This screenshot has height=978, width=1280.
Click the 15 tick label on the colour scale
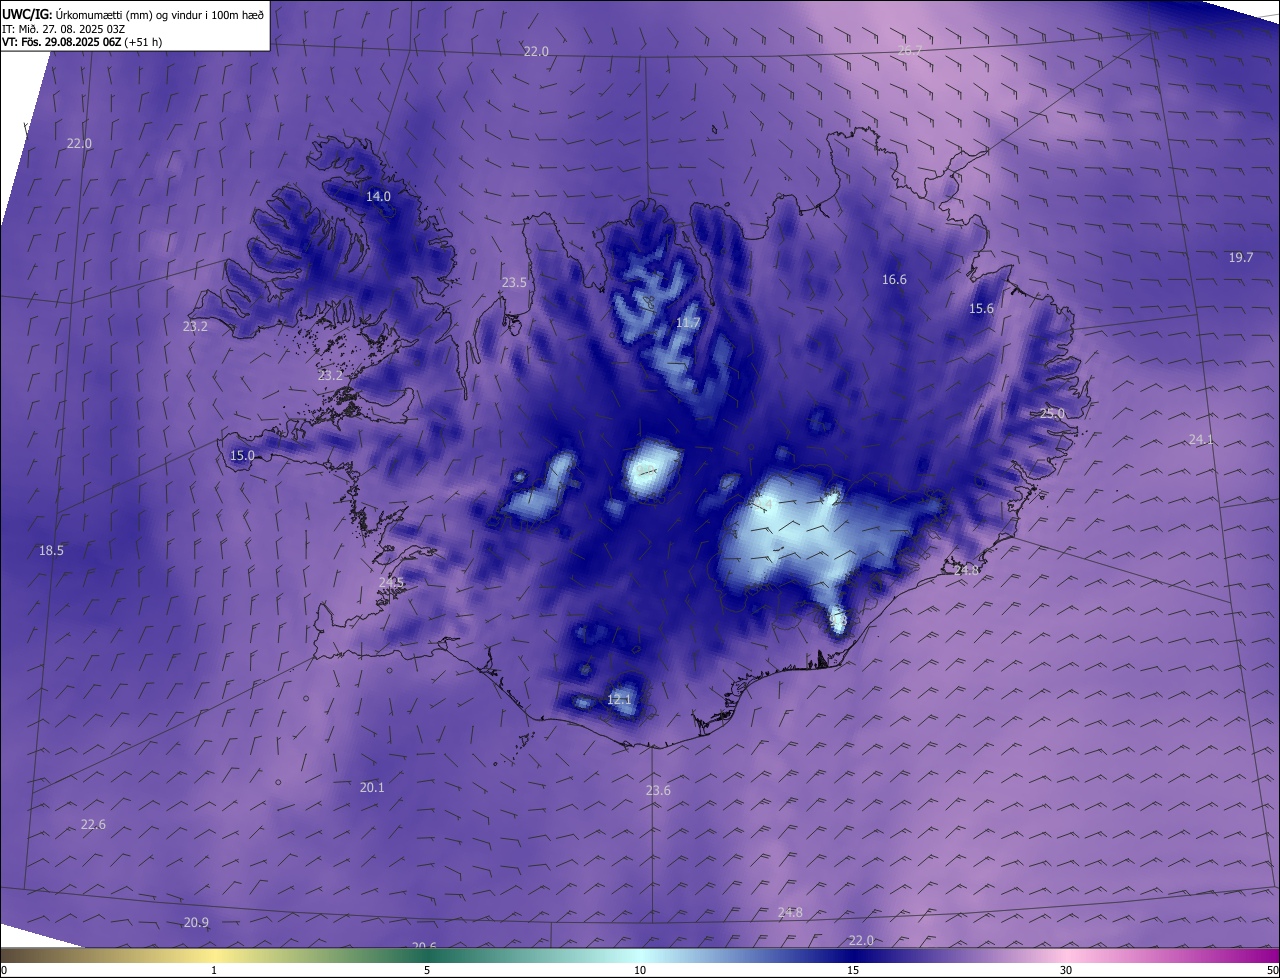(853, 970)
